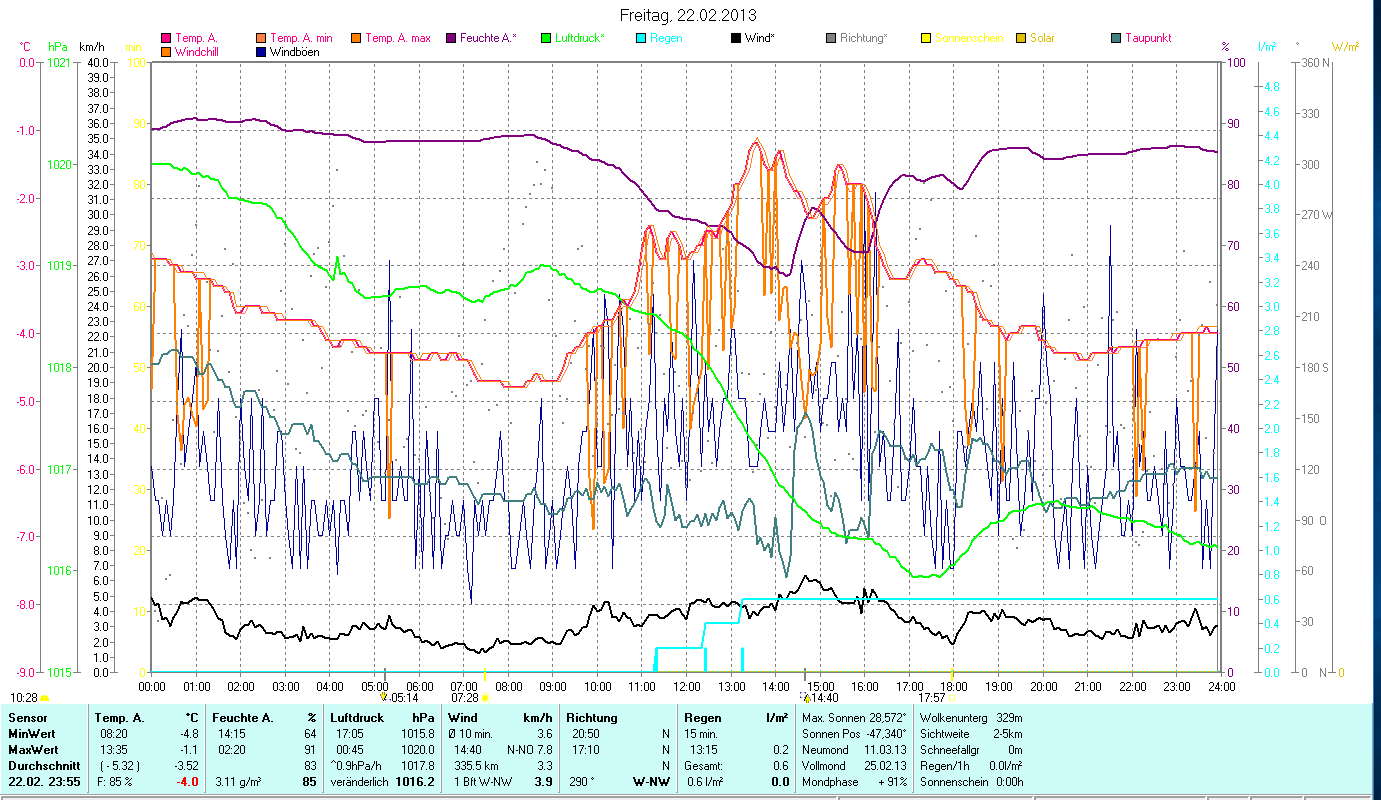This screenshot has width=1381, height=800.
Task: Toggle the Temp. A. max legend marker
Action: click(355, 38)
